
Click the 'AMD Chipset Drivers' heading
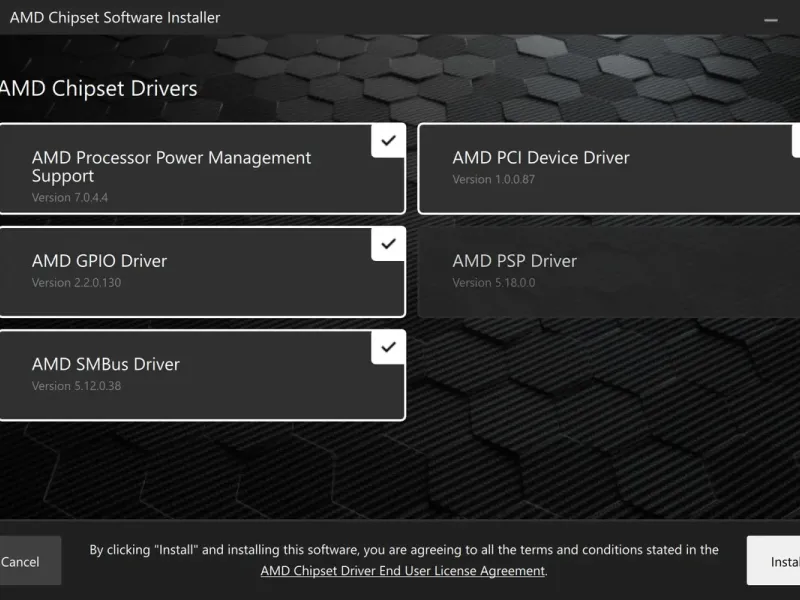point(98,88)
